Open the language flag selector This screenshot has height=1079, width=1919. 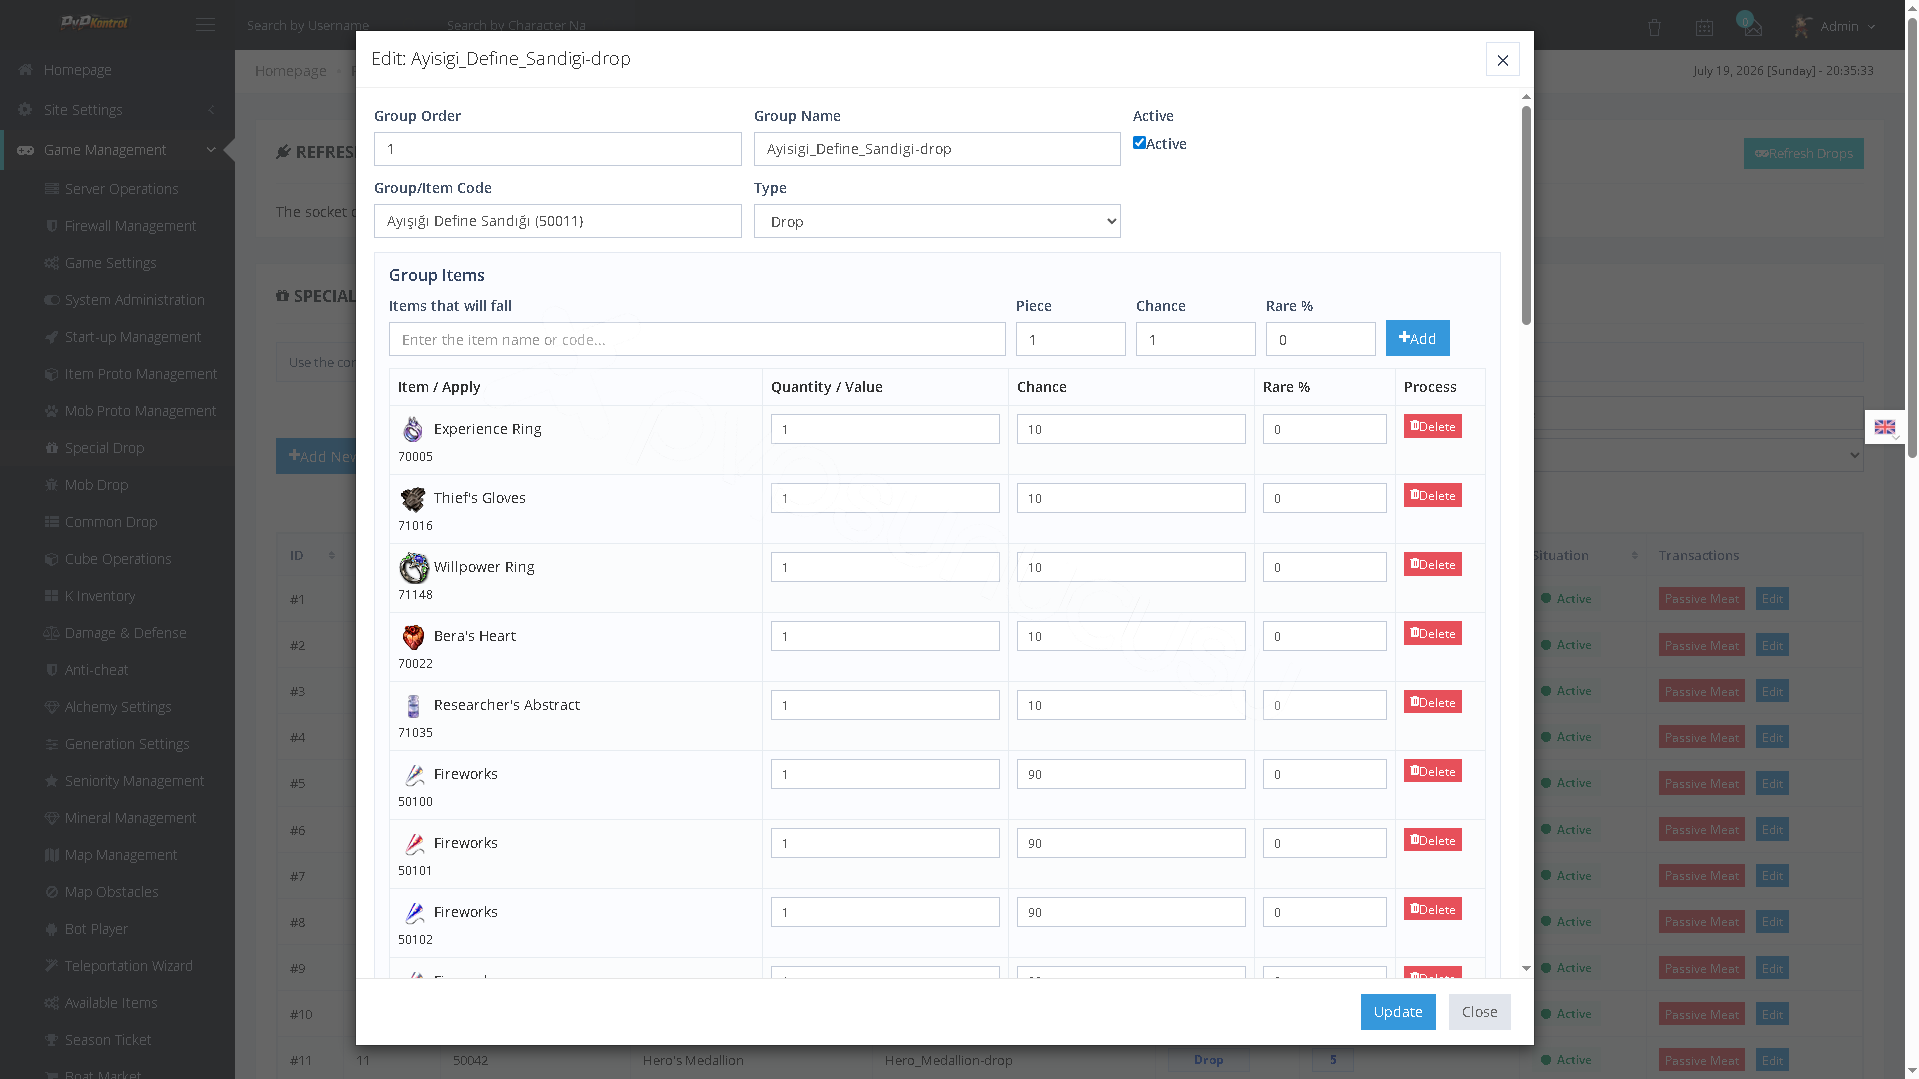(x=1885, y=427)
